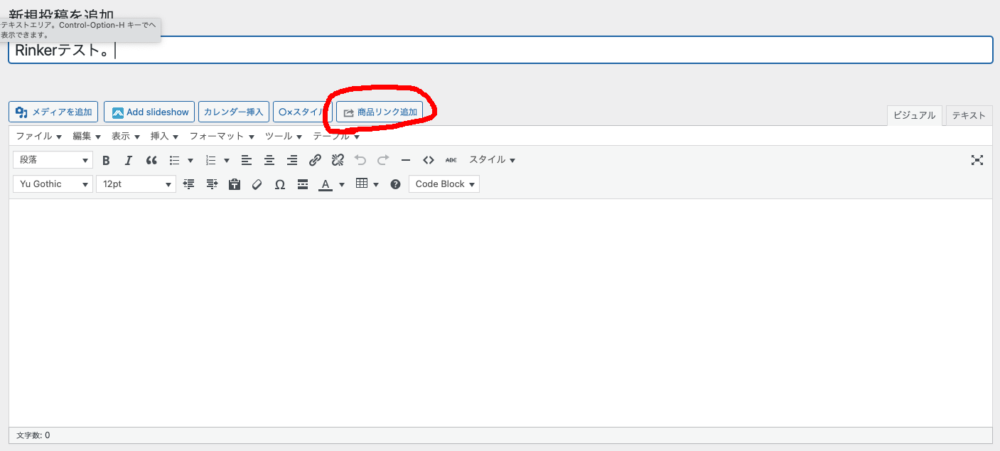Image resolution: width=1000 pixels, height=451 pixels.
Task: Open the Yu Gothic font family dropdown
Action: pyautogui.click(x=52, y=184)
